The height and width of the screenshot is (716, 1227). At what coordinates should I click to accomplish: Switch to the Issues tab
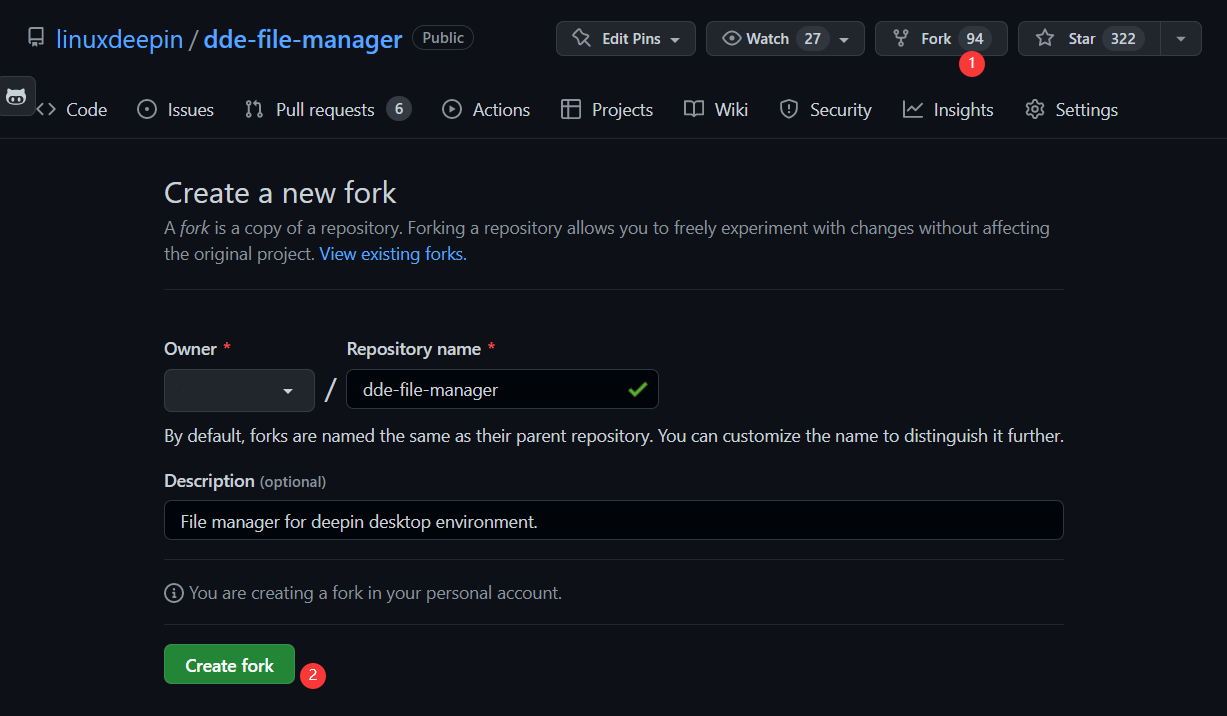click(x=175, y=110)
